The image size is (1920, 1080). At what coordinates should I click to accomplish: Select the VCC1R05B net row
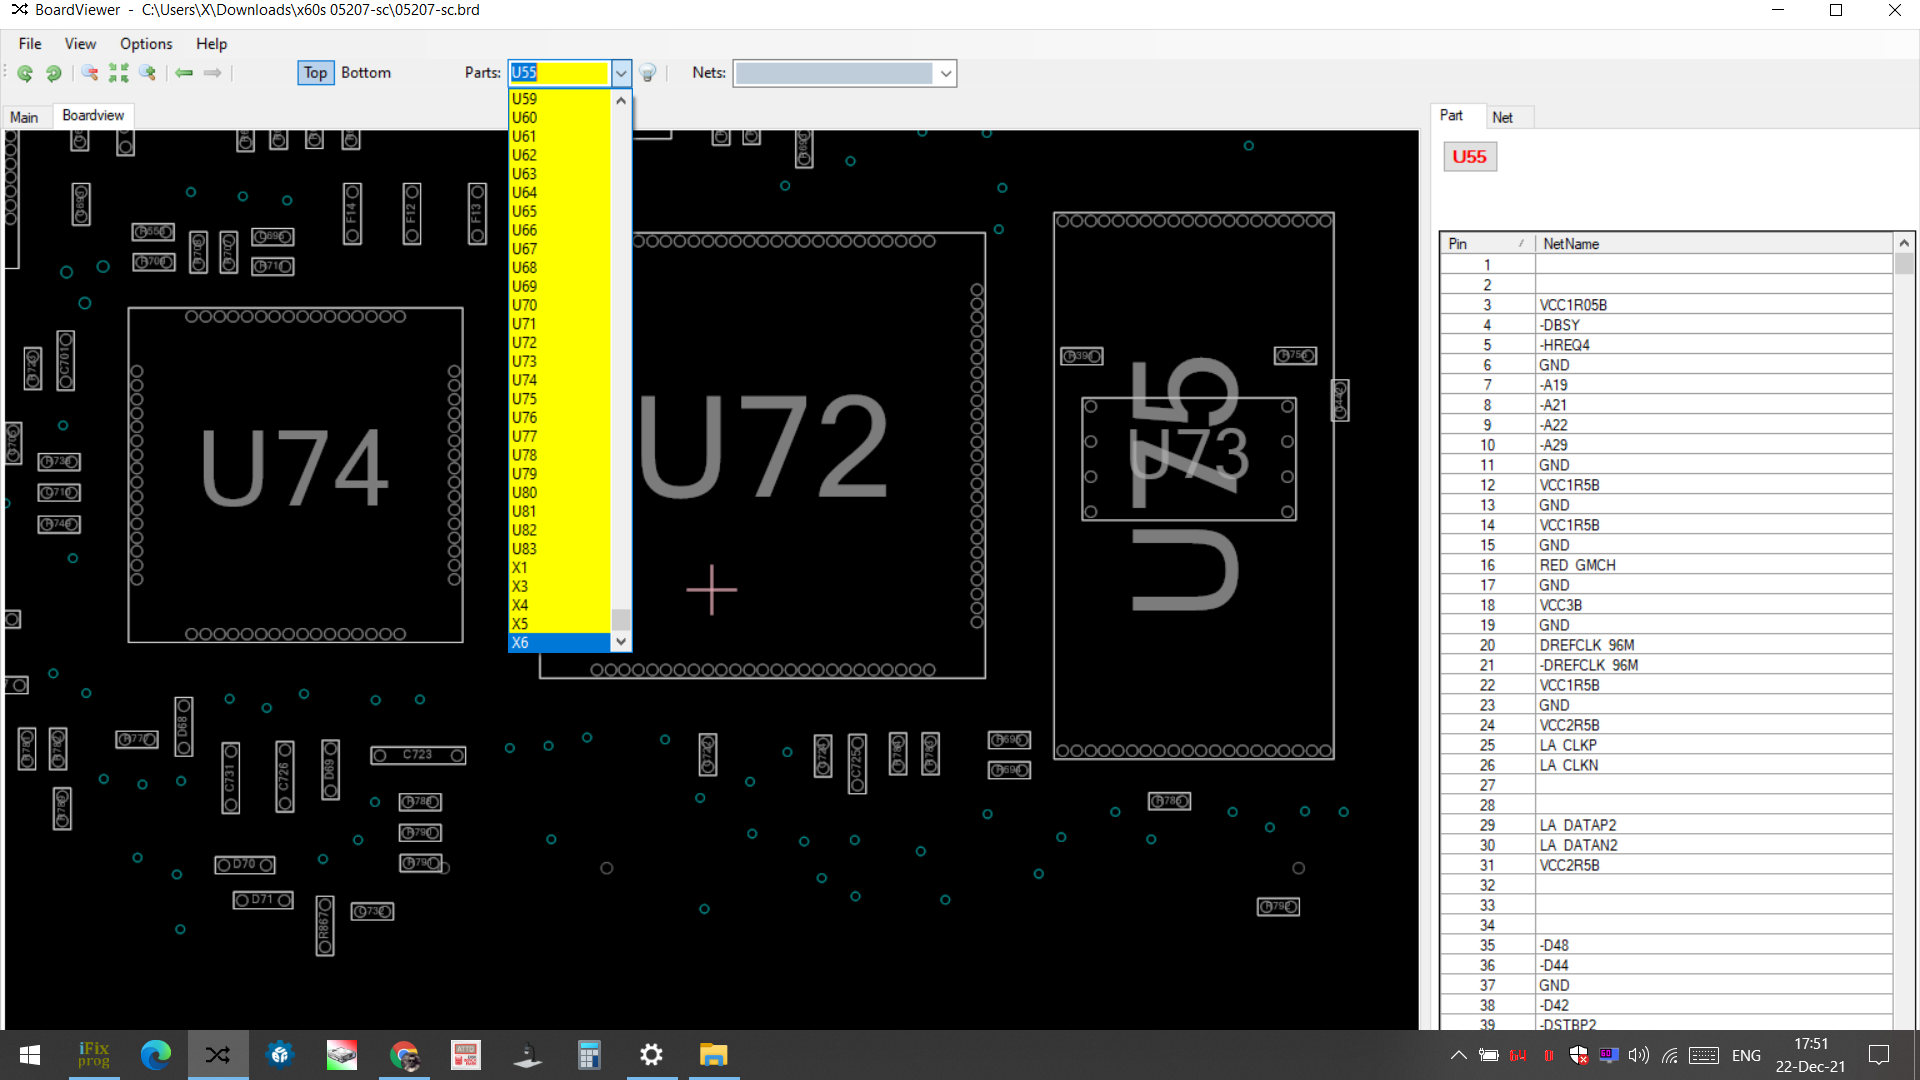(1666, 305)
